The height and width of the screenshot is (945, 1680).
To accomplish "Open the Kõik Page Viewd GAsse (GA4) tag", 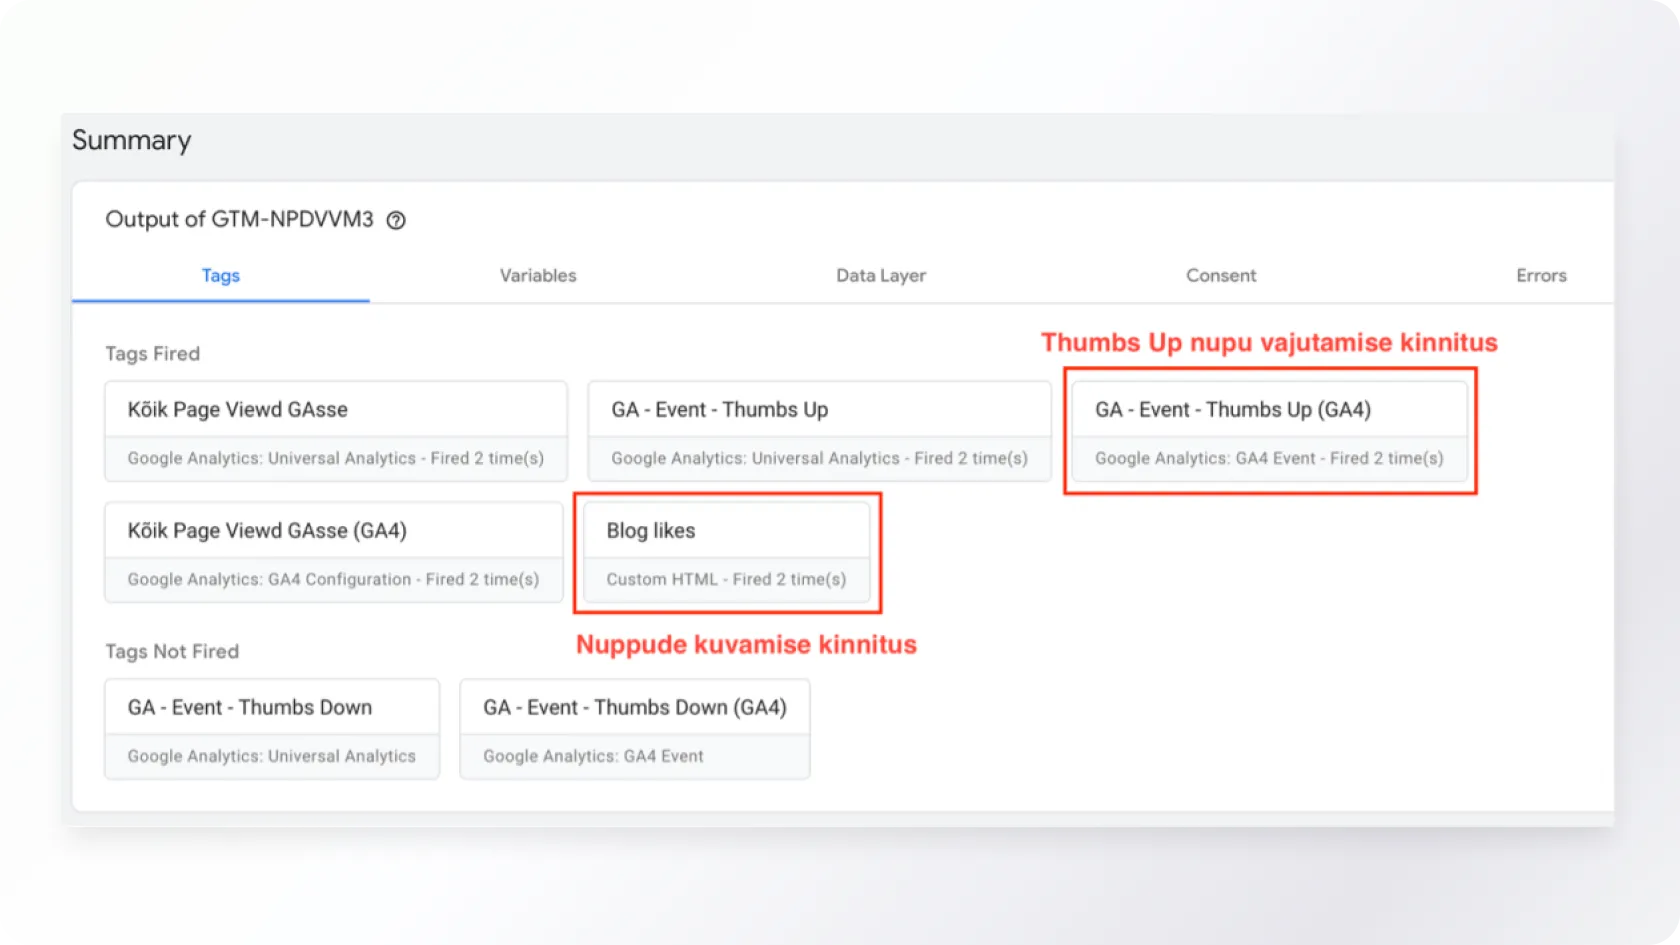I will tap(334, 552).
